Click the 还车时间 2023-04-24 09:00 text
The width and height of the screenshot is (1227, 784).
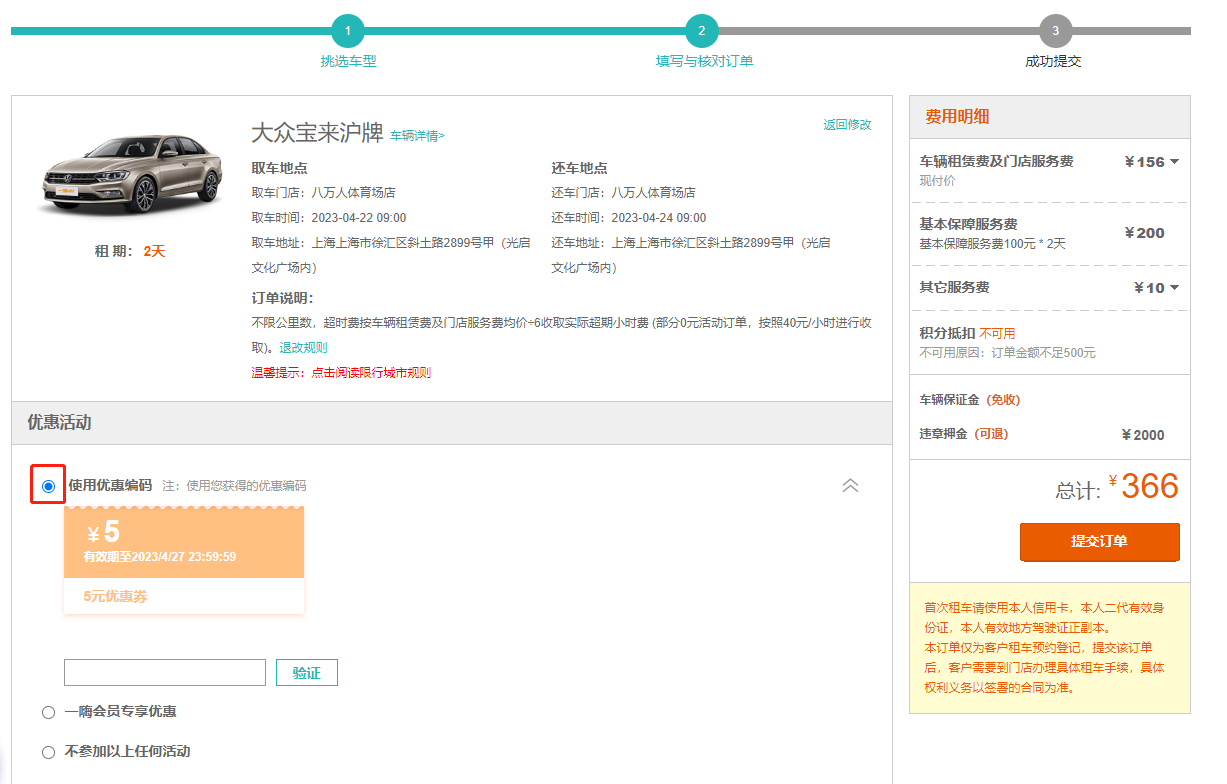pyautogui.click(x=629, y=218)
